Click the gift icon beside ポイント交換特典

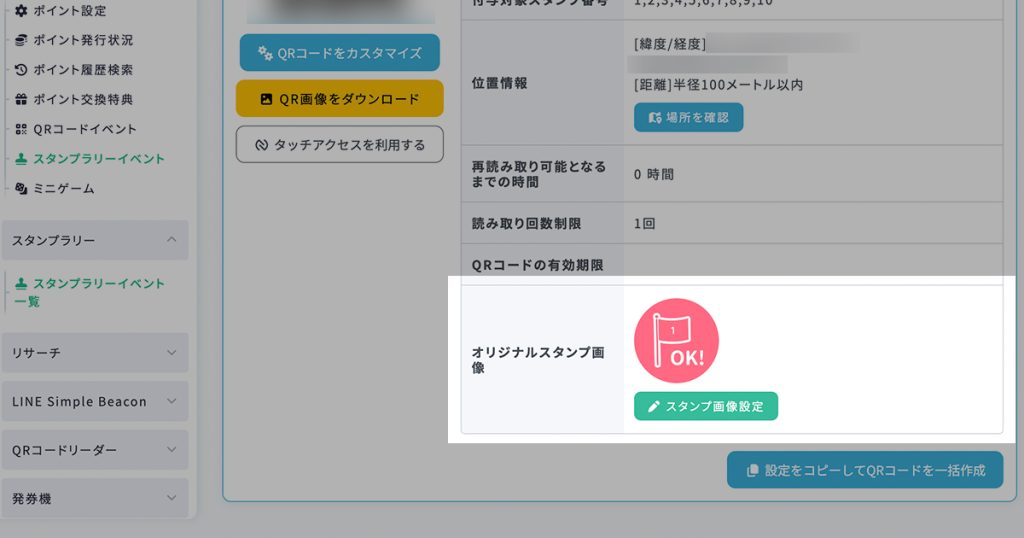pos(21,100)
